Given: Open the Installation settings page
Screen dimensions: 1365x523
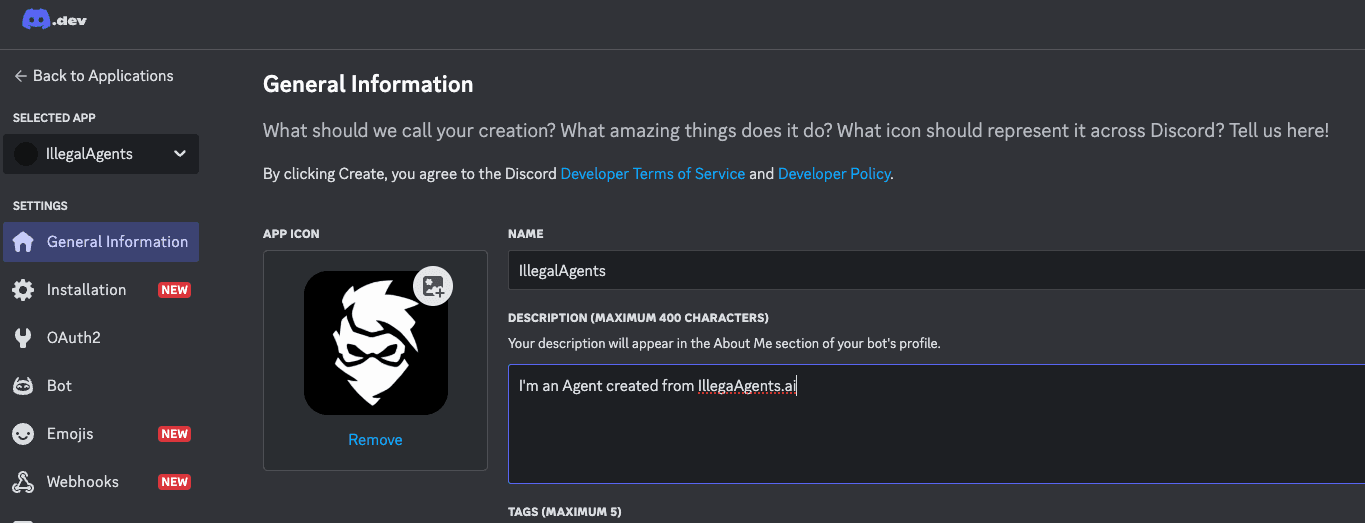Looking at the screenshot, I should pos(101,290).
